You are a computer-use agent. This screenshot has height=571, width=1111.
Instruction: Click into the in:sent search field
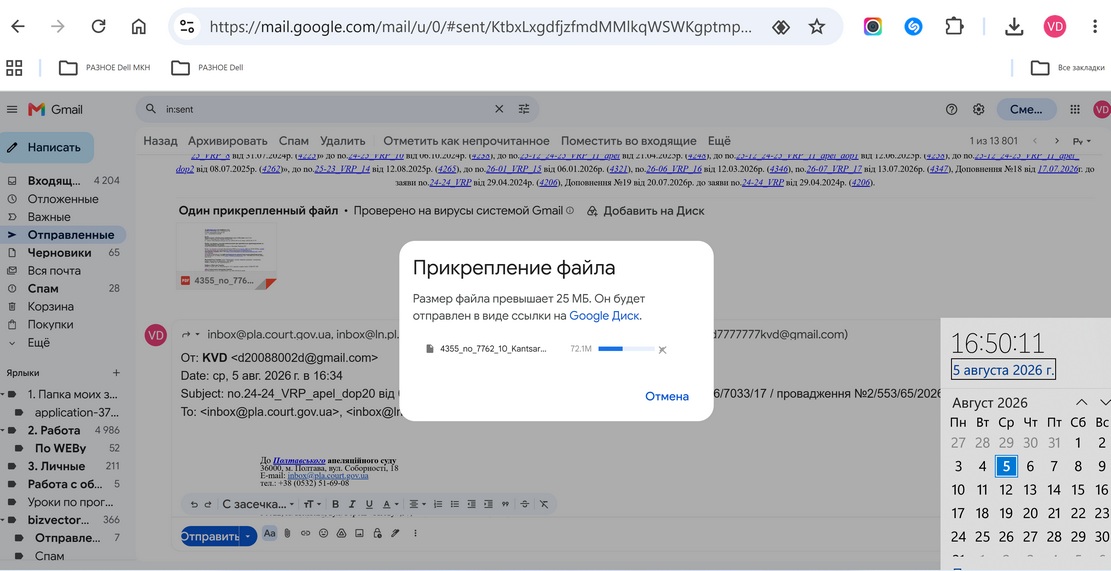326,109
